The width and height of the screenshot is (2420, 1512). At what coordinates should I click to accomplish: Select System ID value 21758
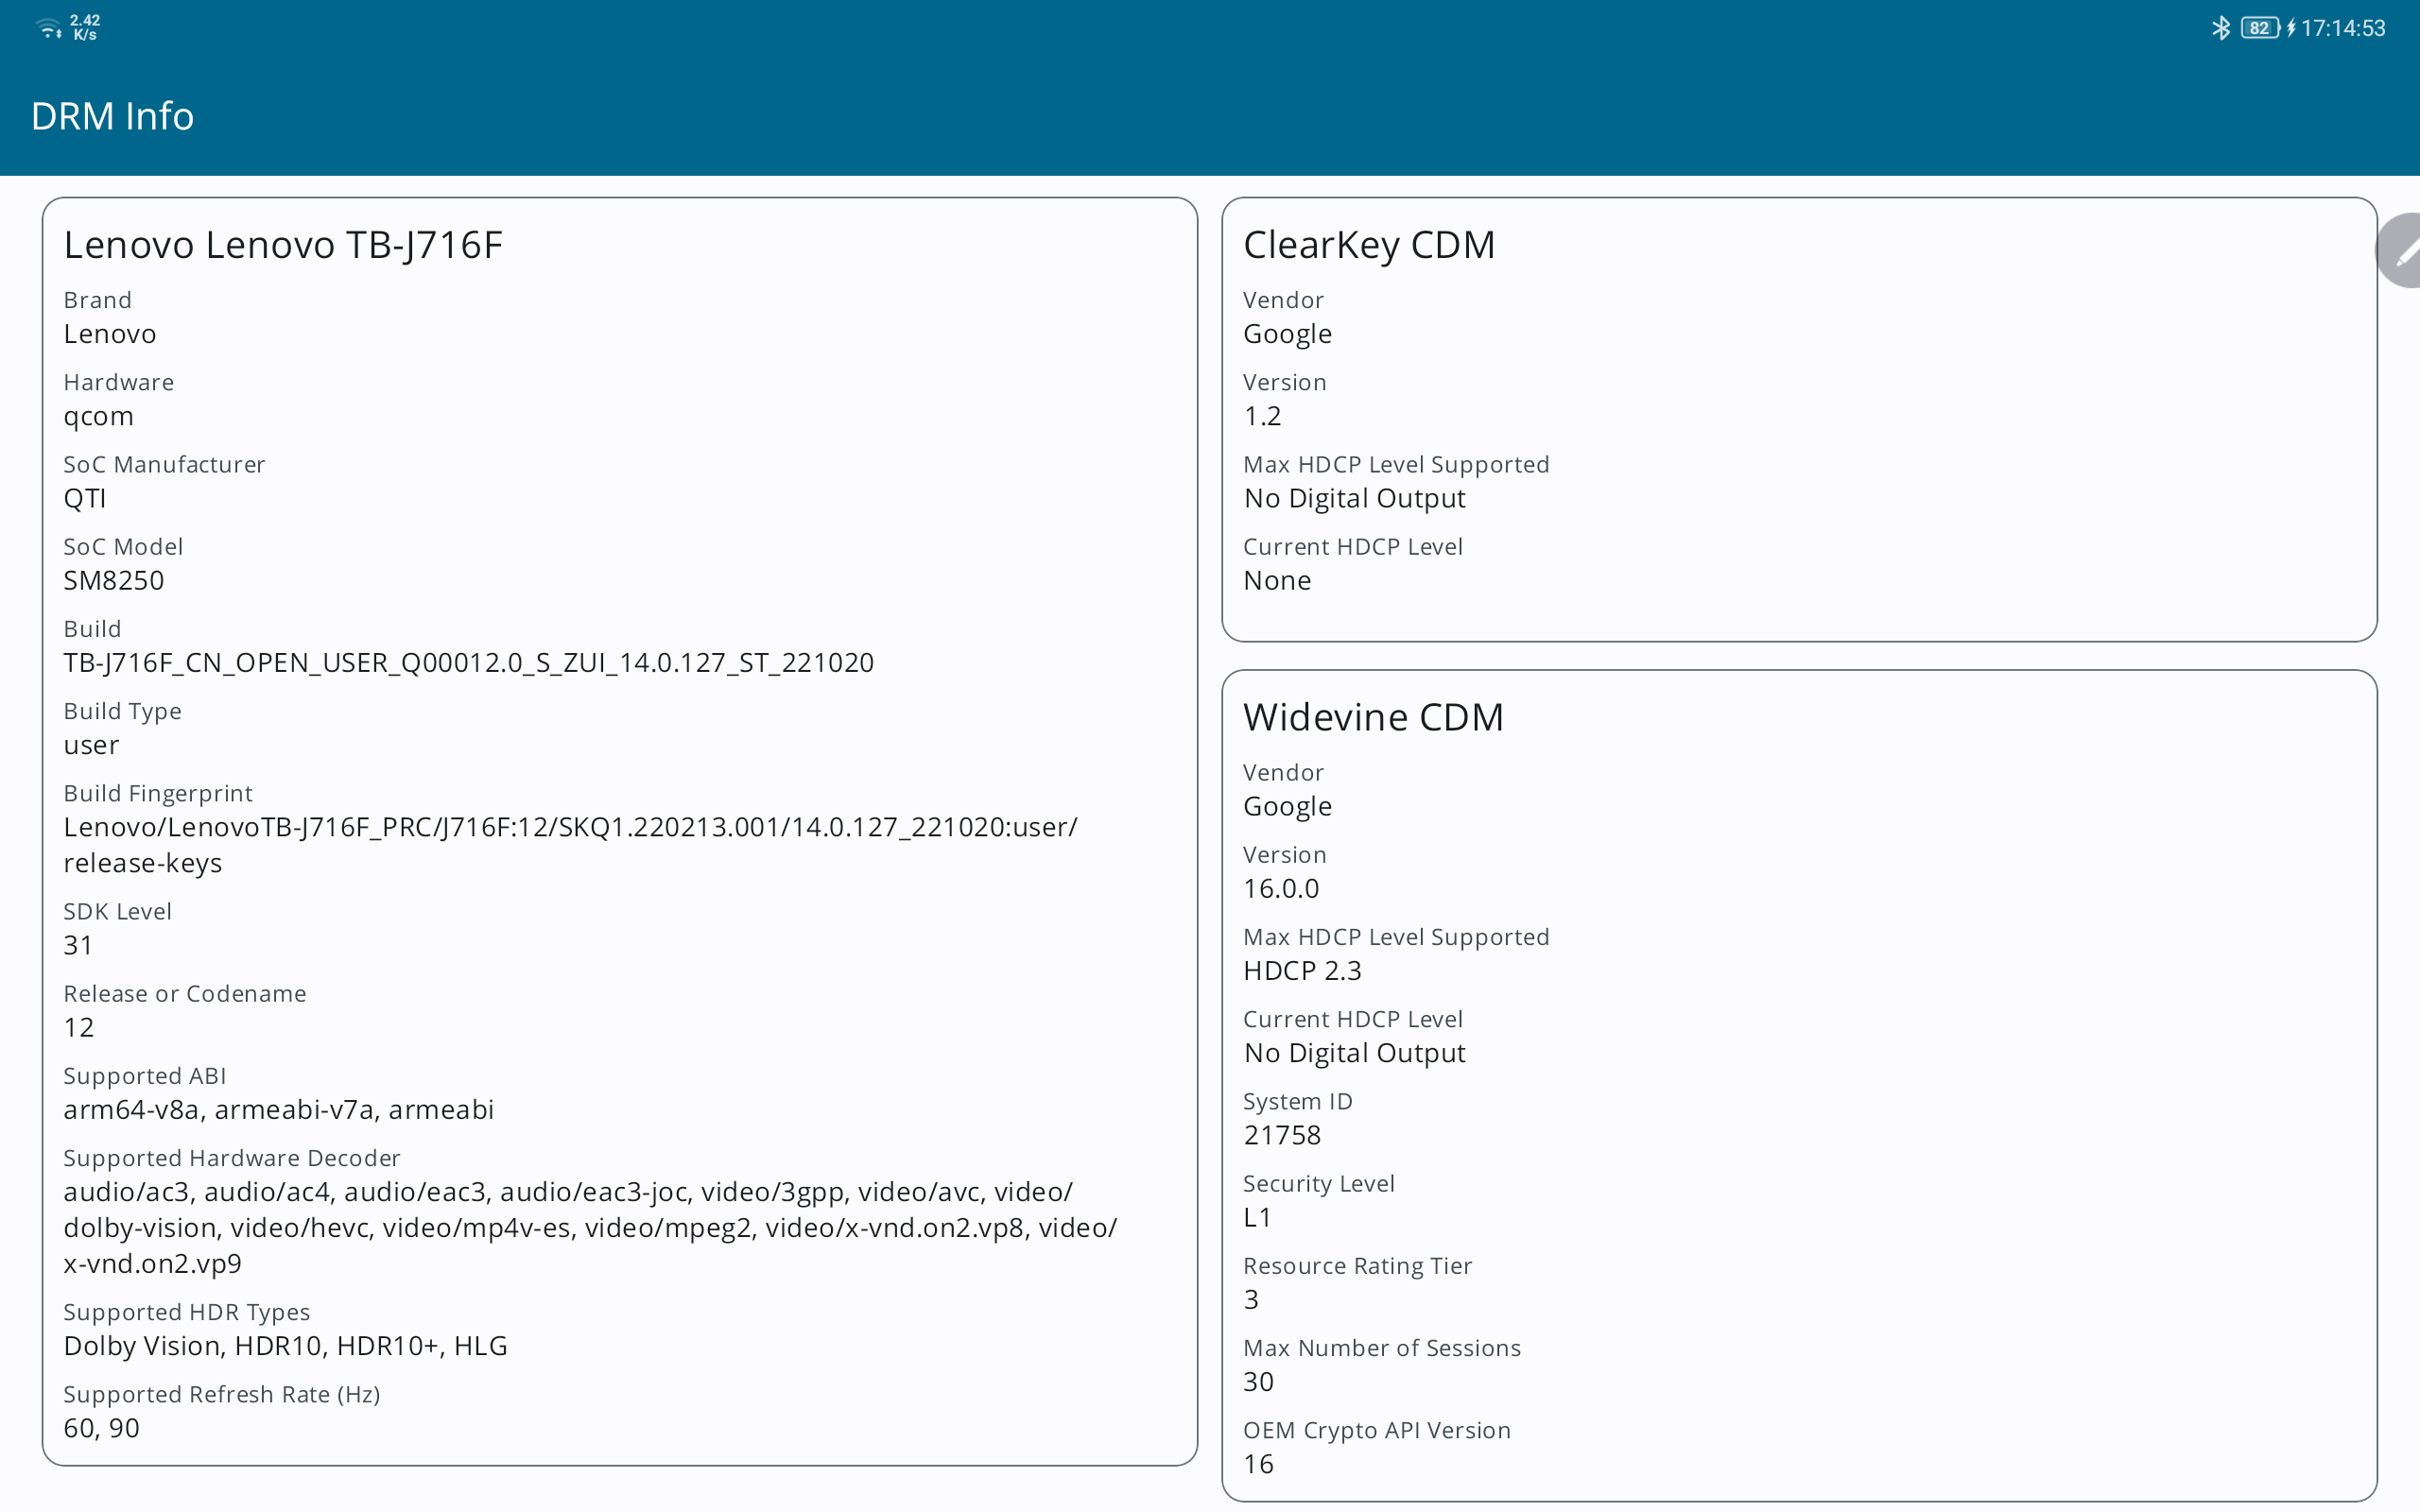[x=1282, y=1135]
